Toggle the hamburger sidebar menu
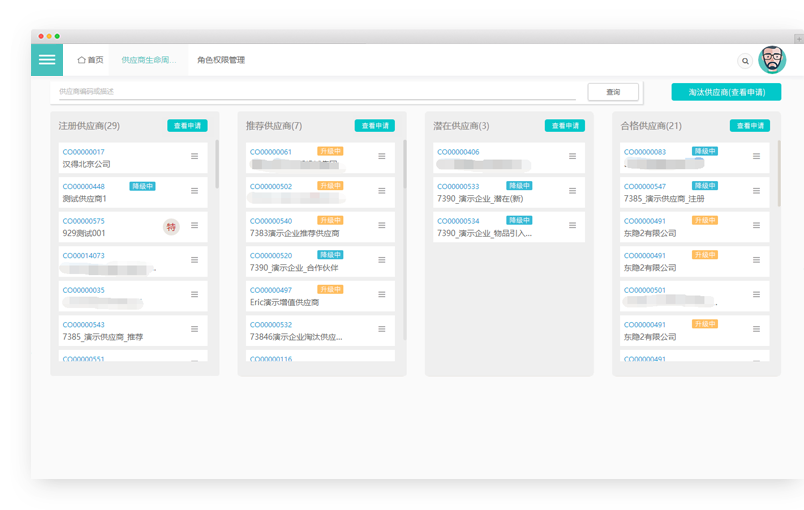 click(x=46, y=60)
